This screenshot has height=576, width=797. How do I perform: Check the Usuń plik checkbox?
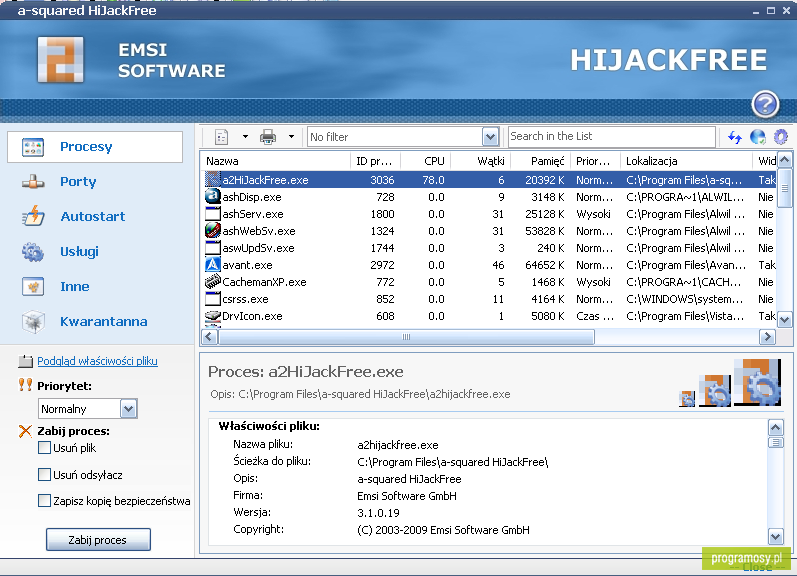tap(44, 448)
